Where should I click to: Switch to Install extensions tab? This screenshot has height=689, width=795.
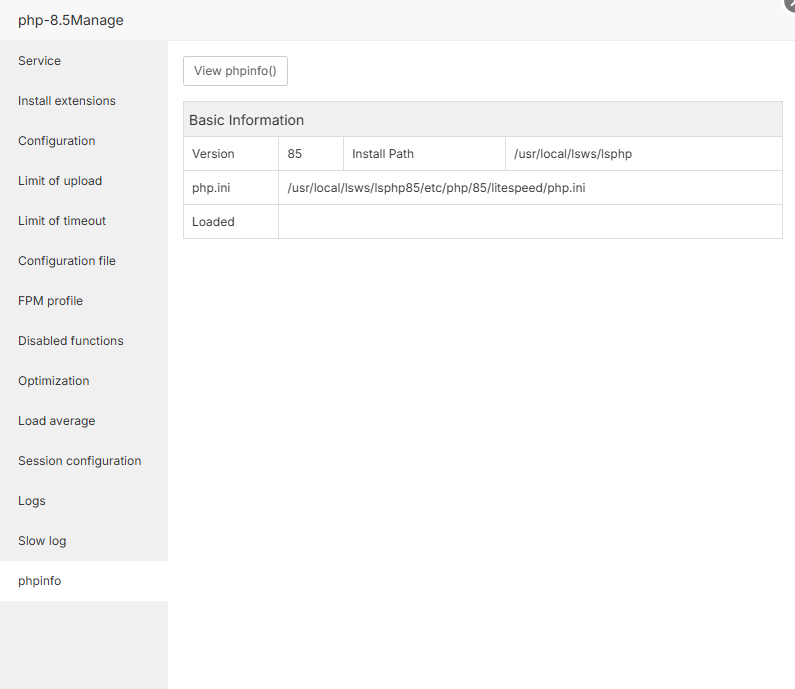coord(67,101)
